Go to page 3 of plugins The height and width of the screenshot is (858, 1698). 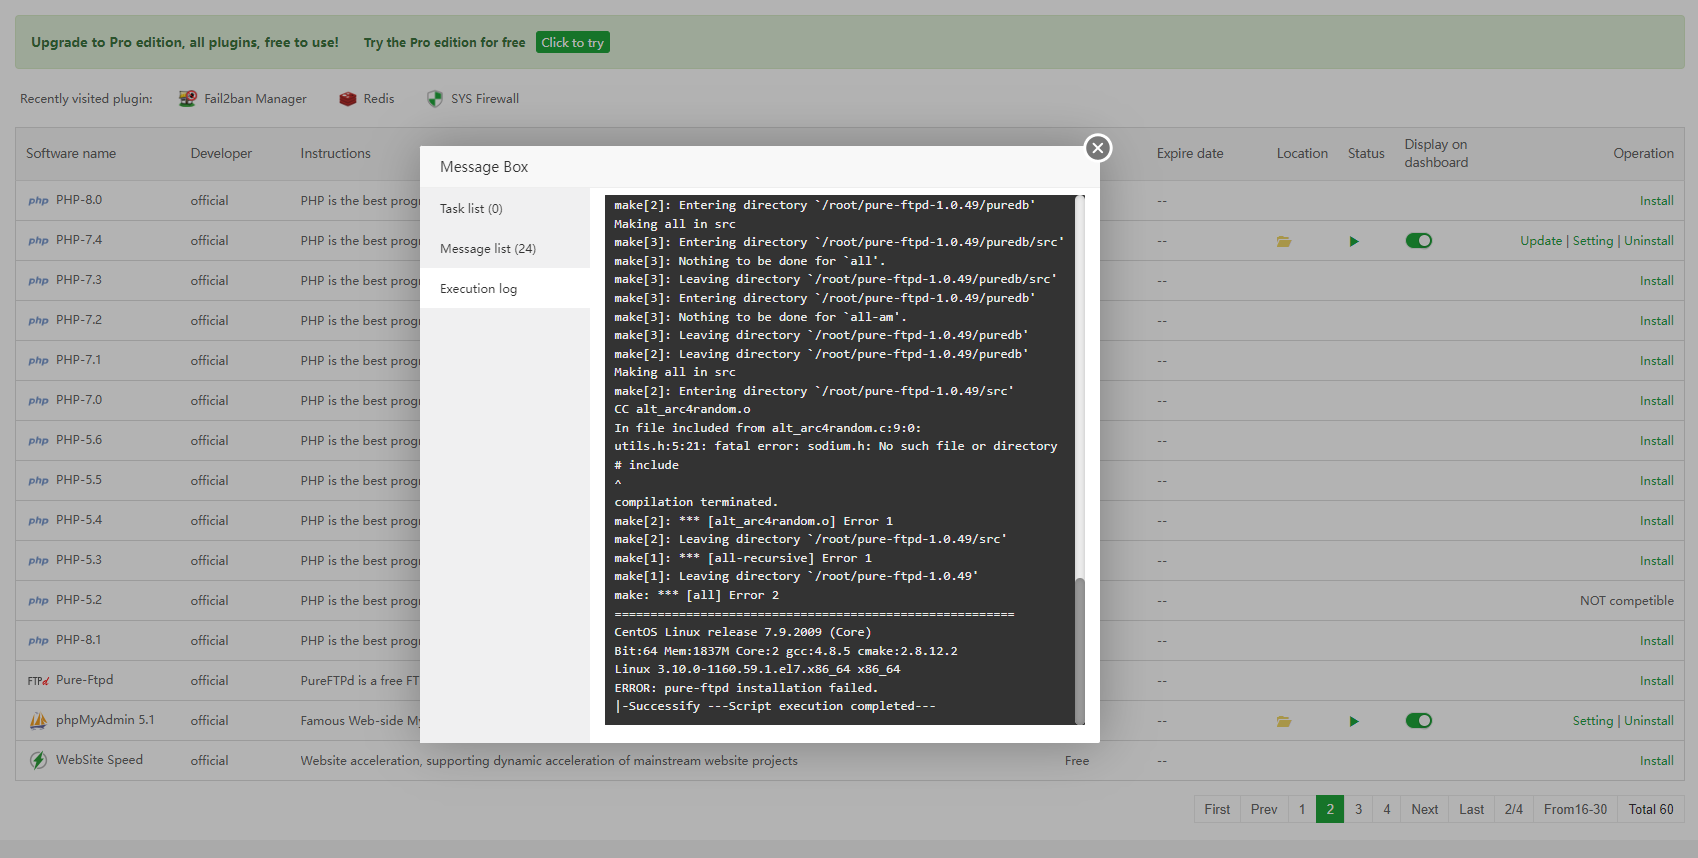coord(1358,809)
